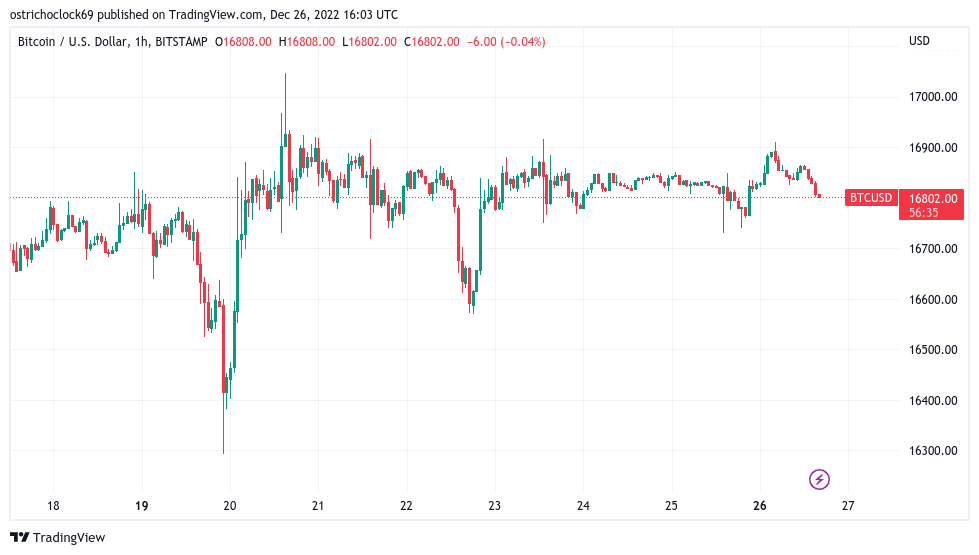Click the TradingView logo at bottom left
The width and height of the screenshot is (979, 555).
[x=58, y=538]
